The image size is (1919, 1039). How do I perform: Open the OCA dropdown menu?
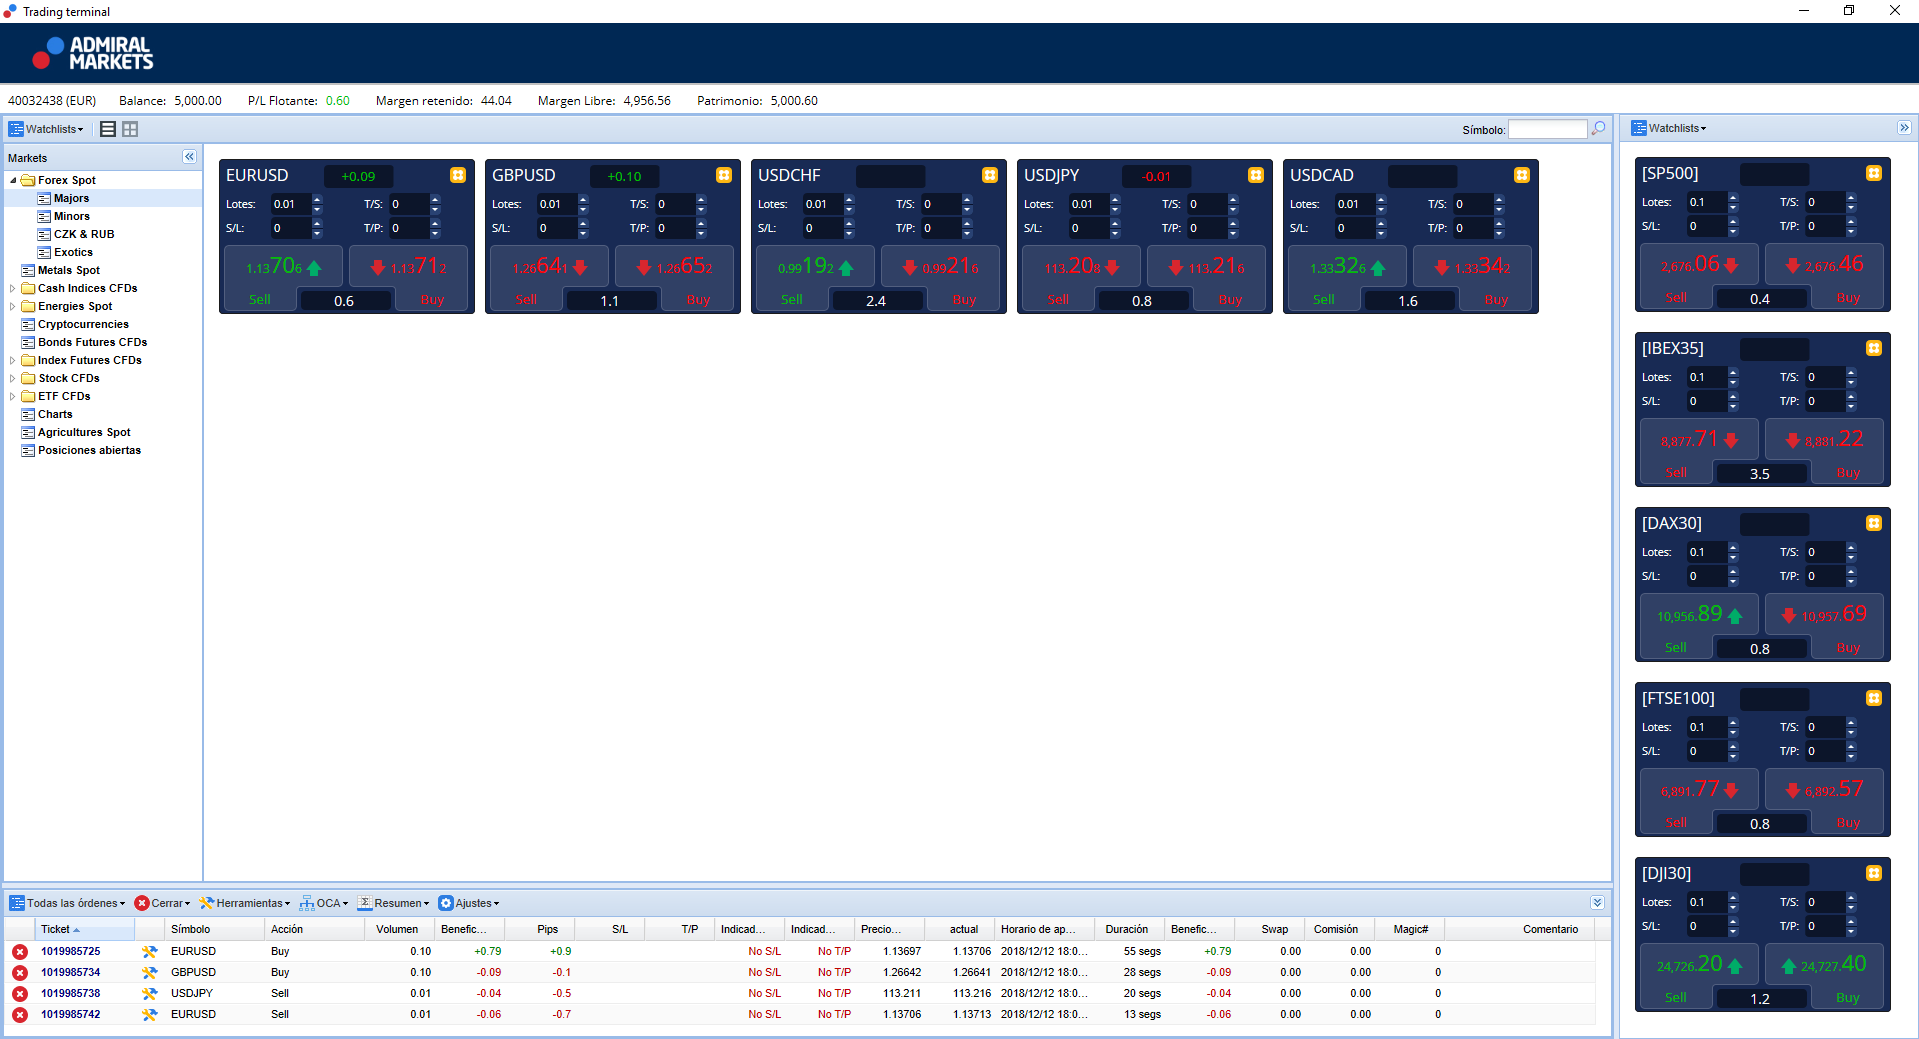click(324, 903)
